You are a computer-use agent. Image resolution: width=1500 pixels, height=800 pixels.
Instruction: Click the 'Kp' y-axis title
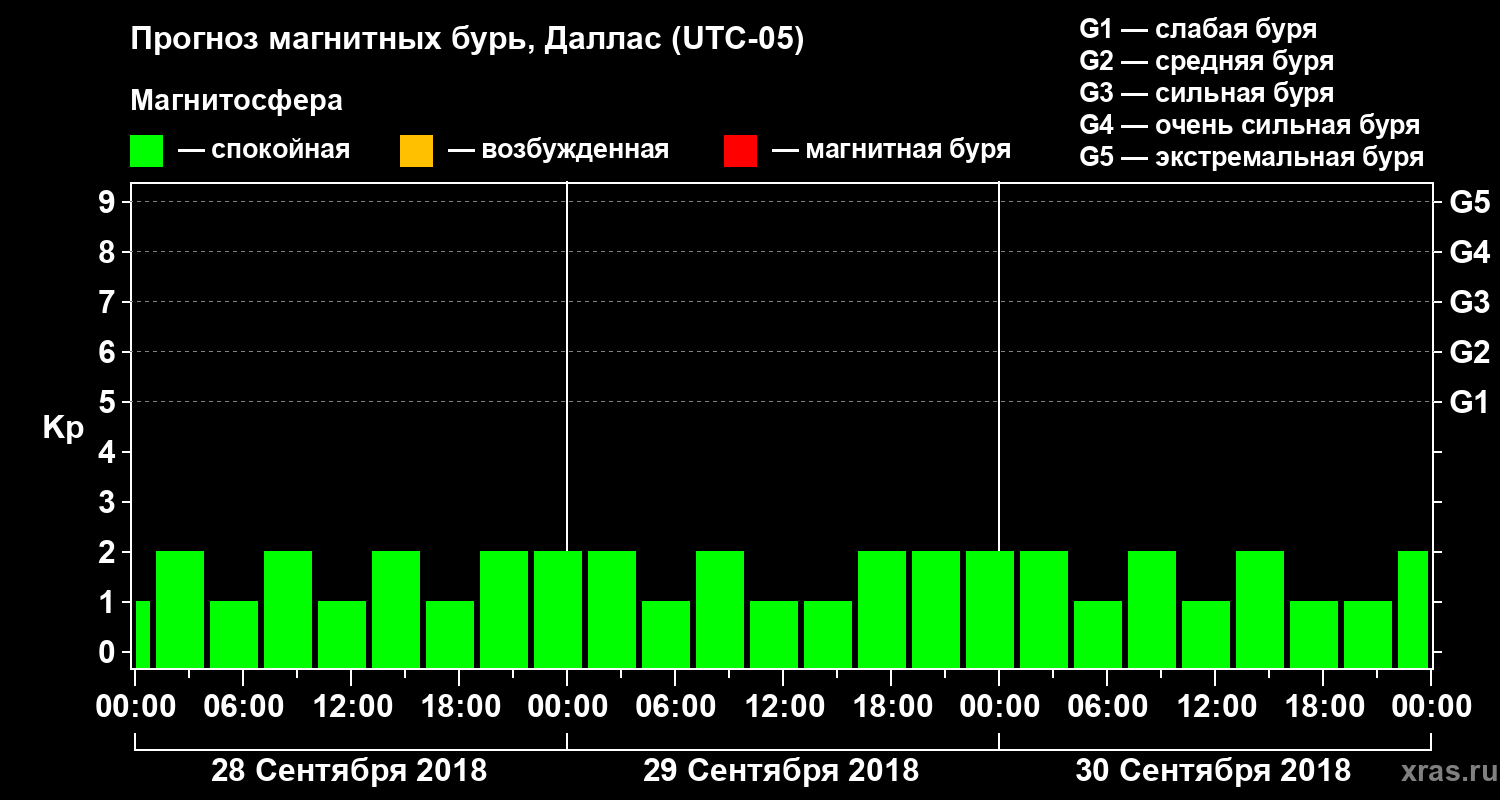[x=63, y=428]
